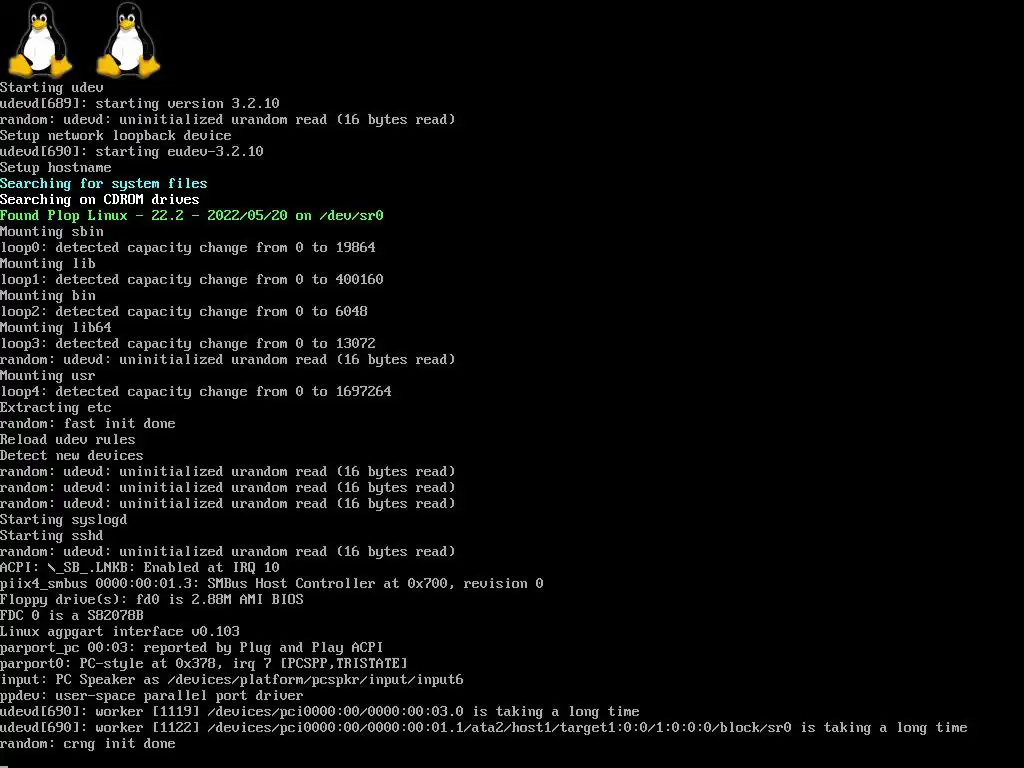
Task: Click the 'Detect new devices' line
Action: 72,455
